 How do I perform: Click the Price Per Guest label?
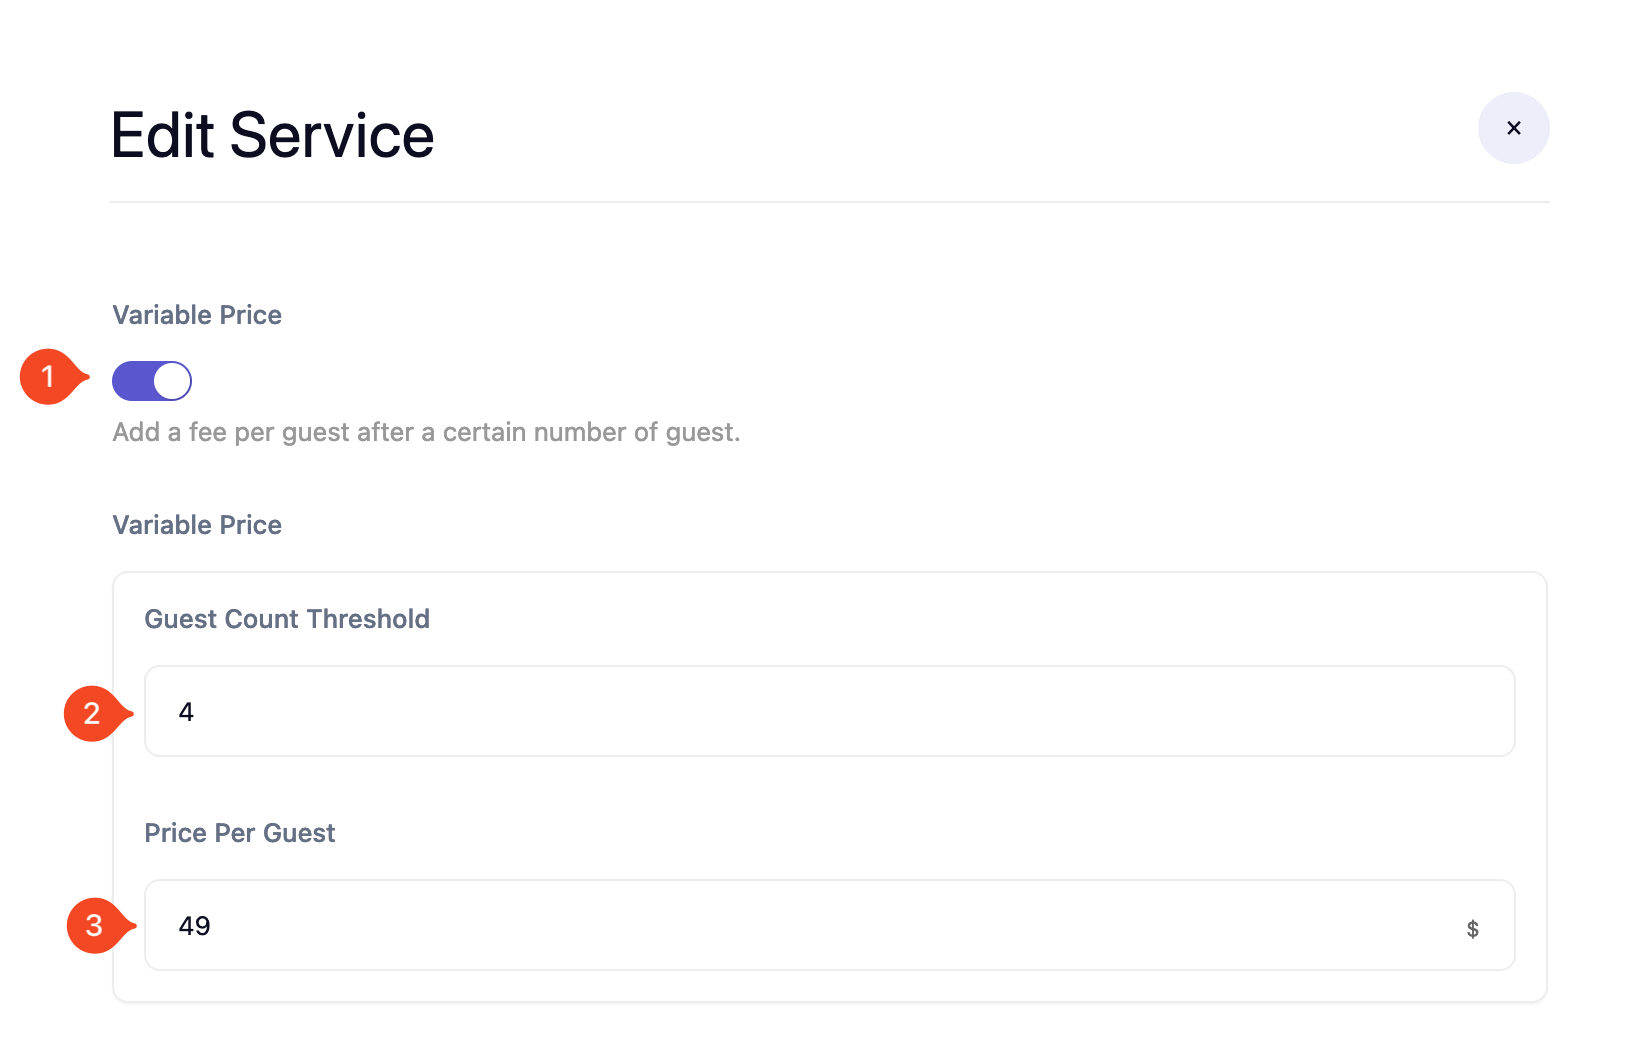[240, 833]
